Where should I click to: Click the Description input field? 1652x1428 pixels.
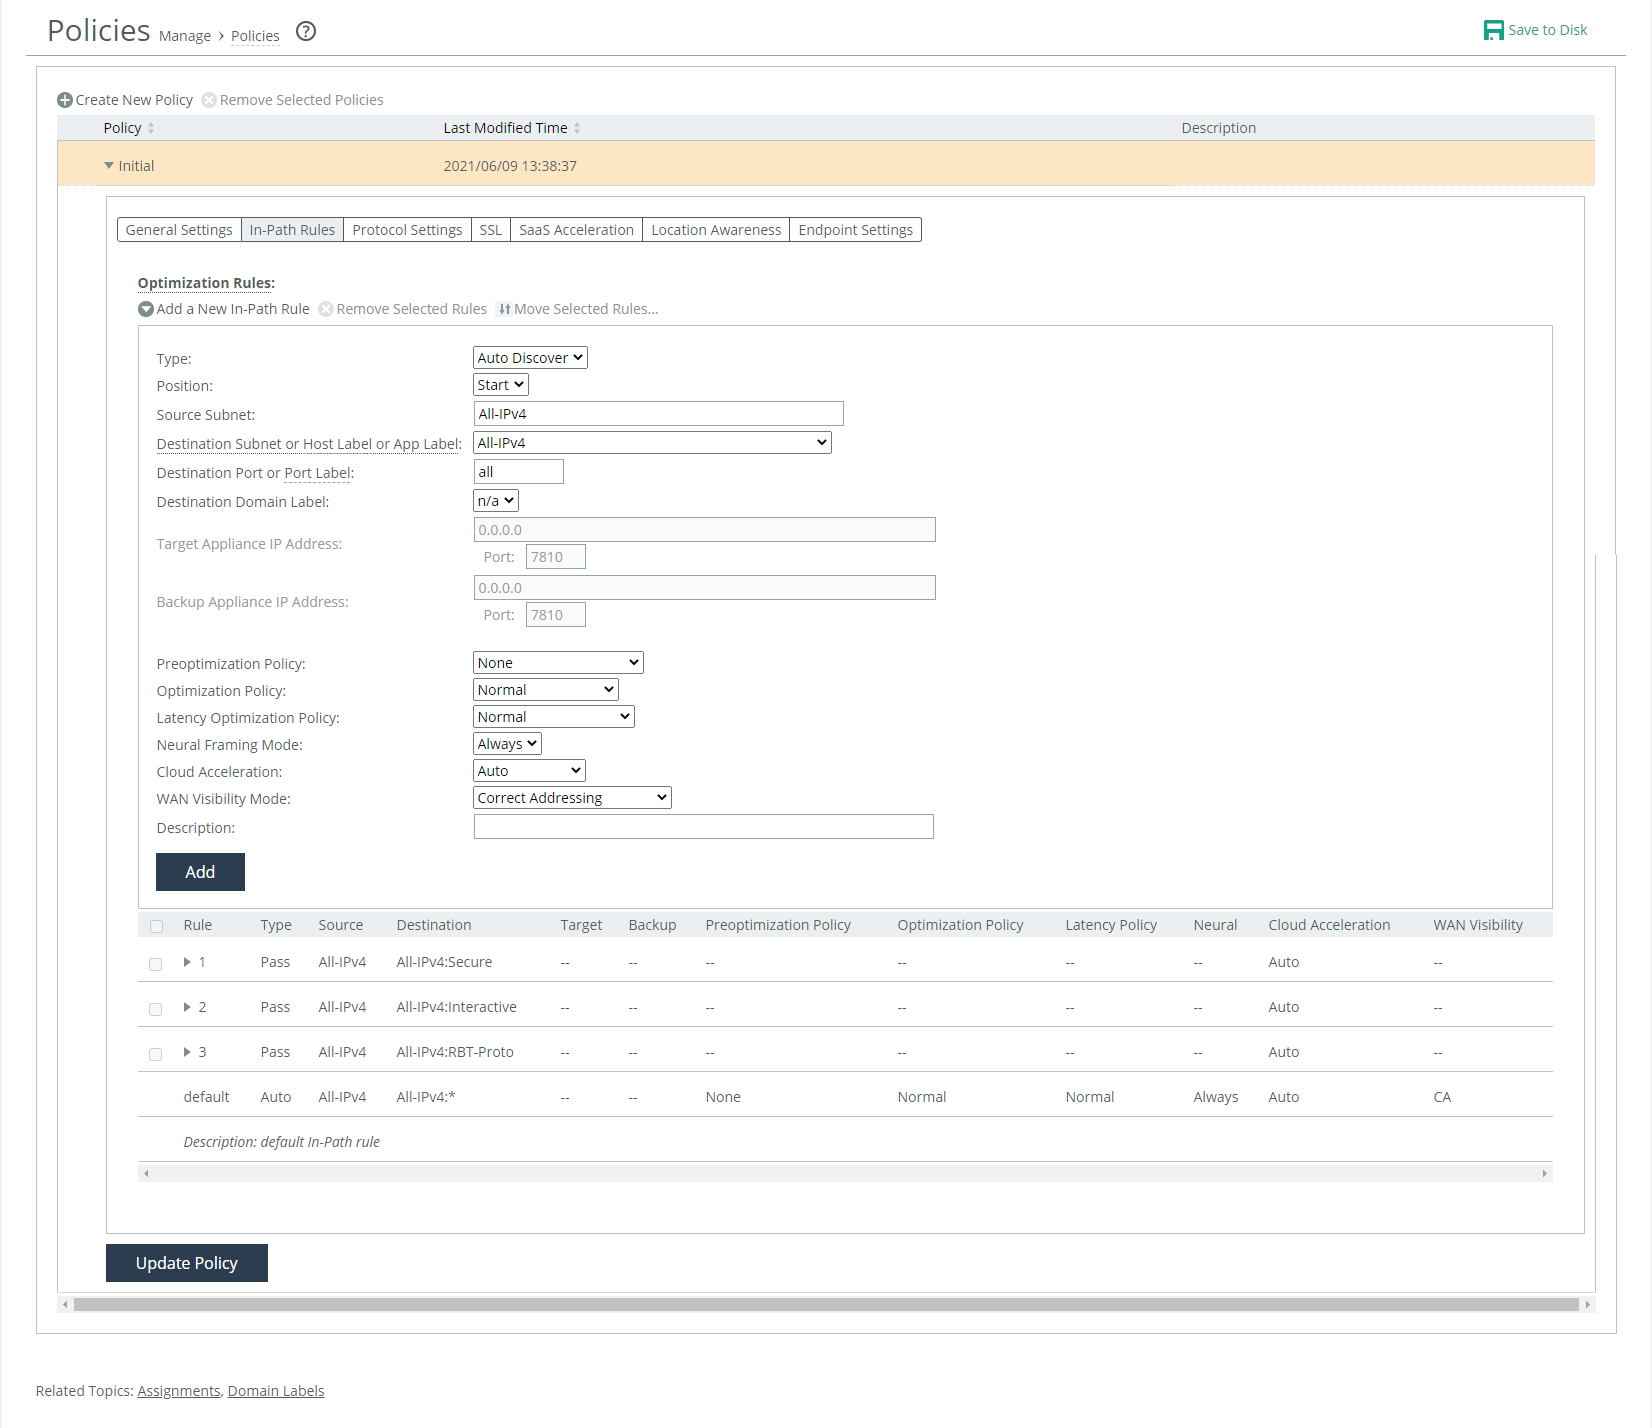click(x=703, y=827)
